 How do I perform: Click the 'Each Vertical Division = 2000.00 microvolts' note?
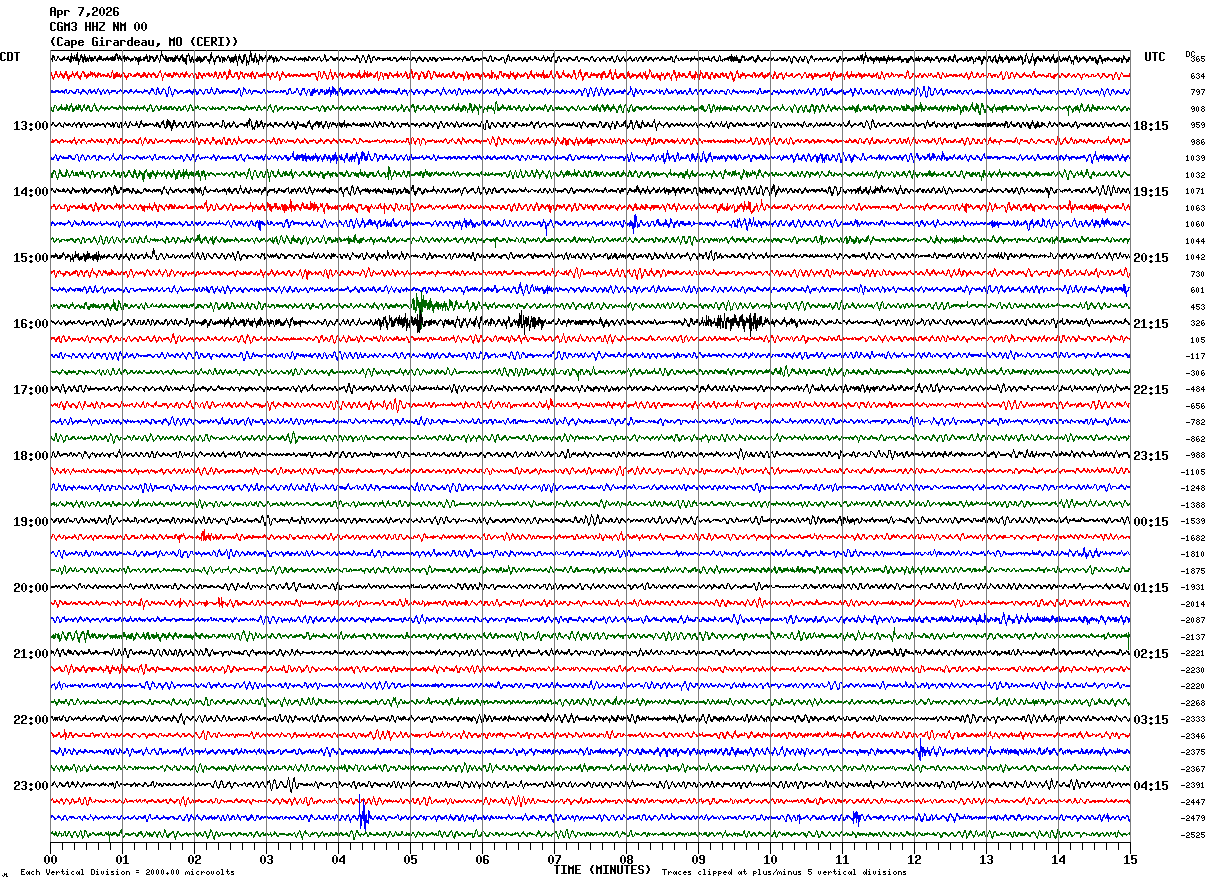[127, 872]
